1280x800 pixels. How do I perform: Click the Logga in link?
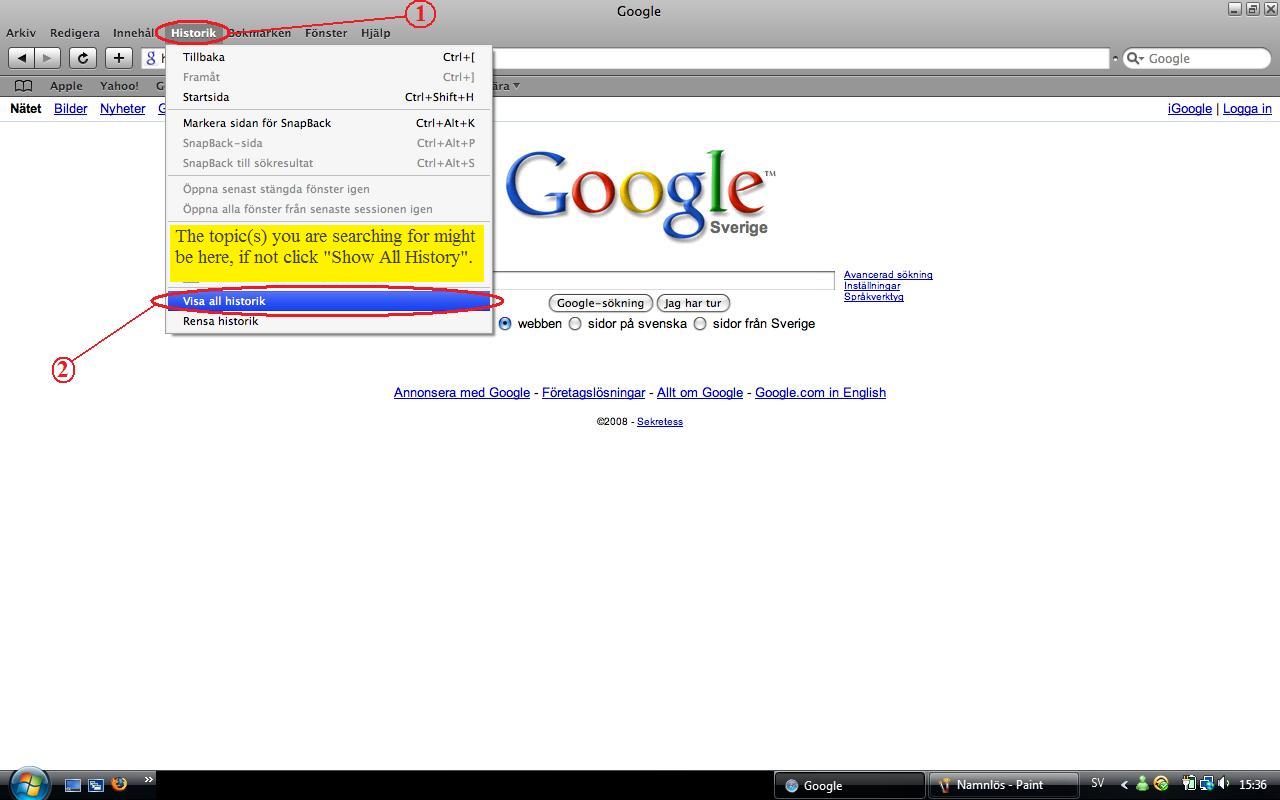point(1247,108)
